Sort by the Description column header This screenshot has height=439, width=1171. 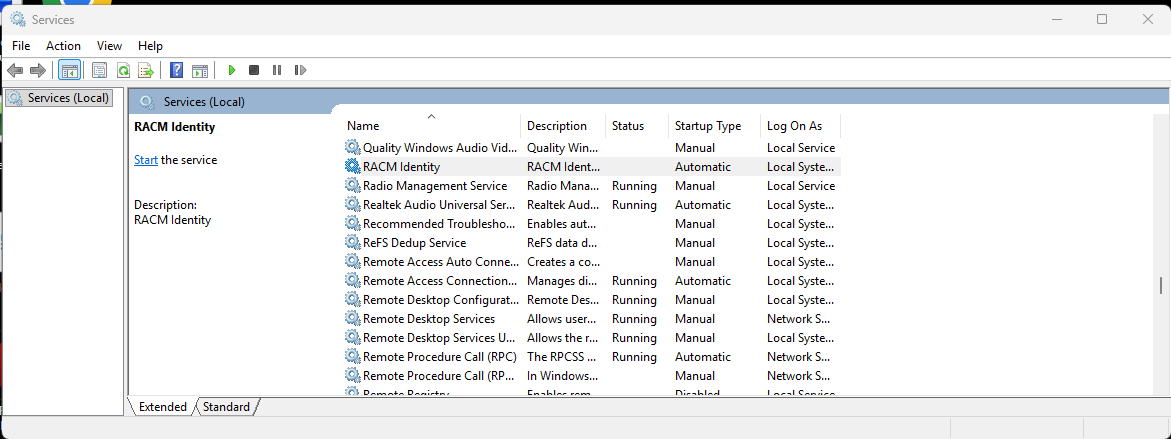tap(563, 125)
